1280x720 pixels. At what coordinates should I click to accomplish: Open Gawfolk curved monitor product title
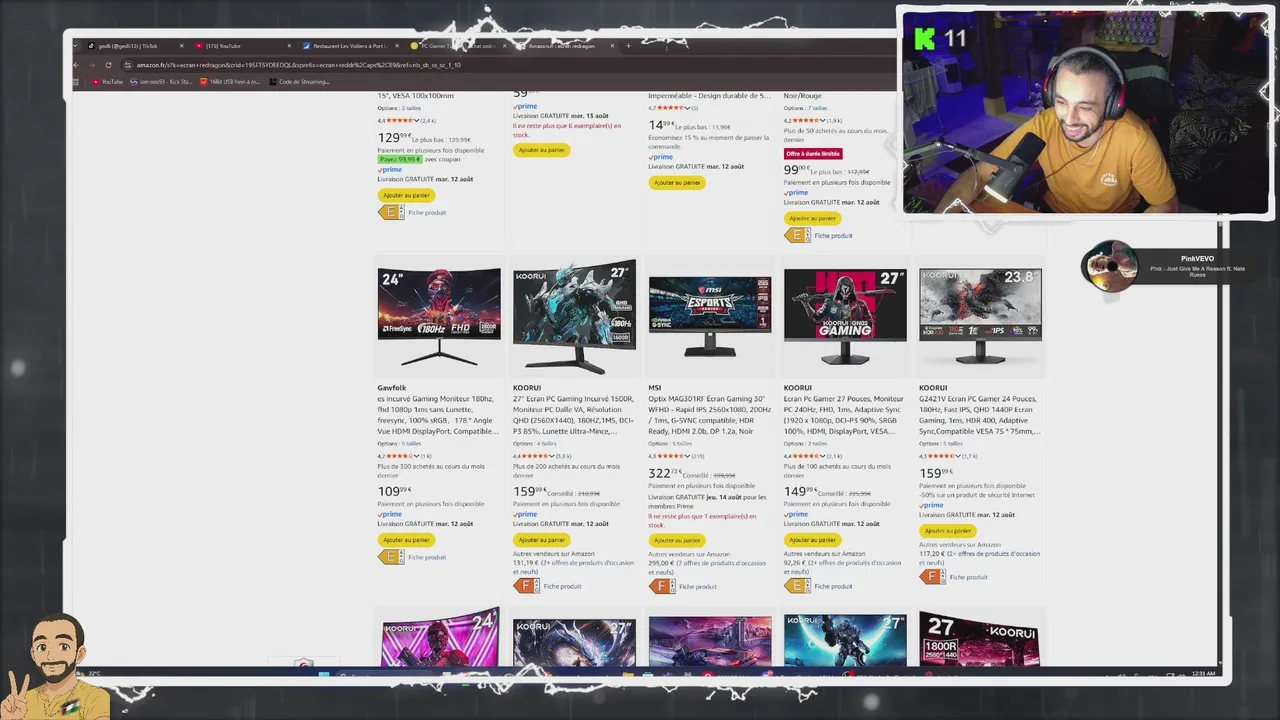[438, 415]
